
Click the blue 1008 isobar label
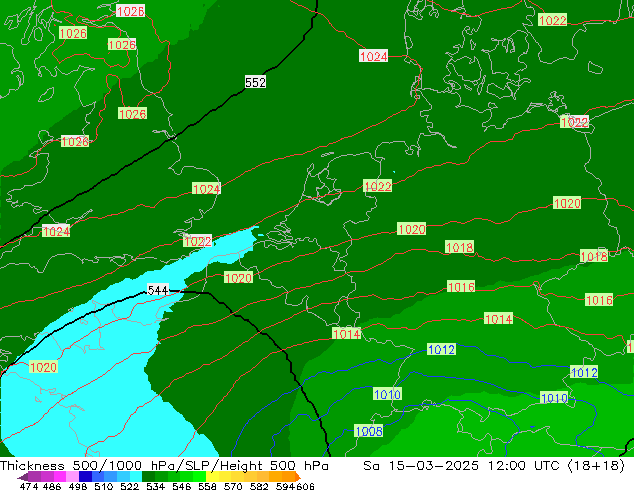tap(369, 431)
